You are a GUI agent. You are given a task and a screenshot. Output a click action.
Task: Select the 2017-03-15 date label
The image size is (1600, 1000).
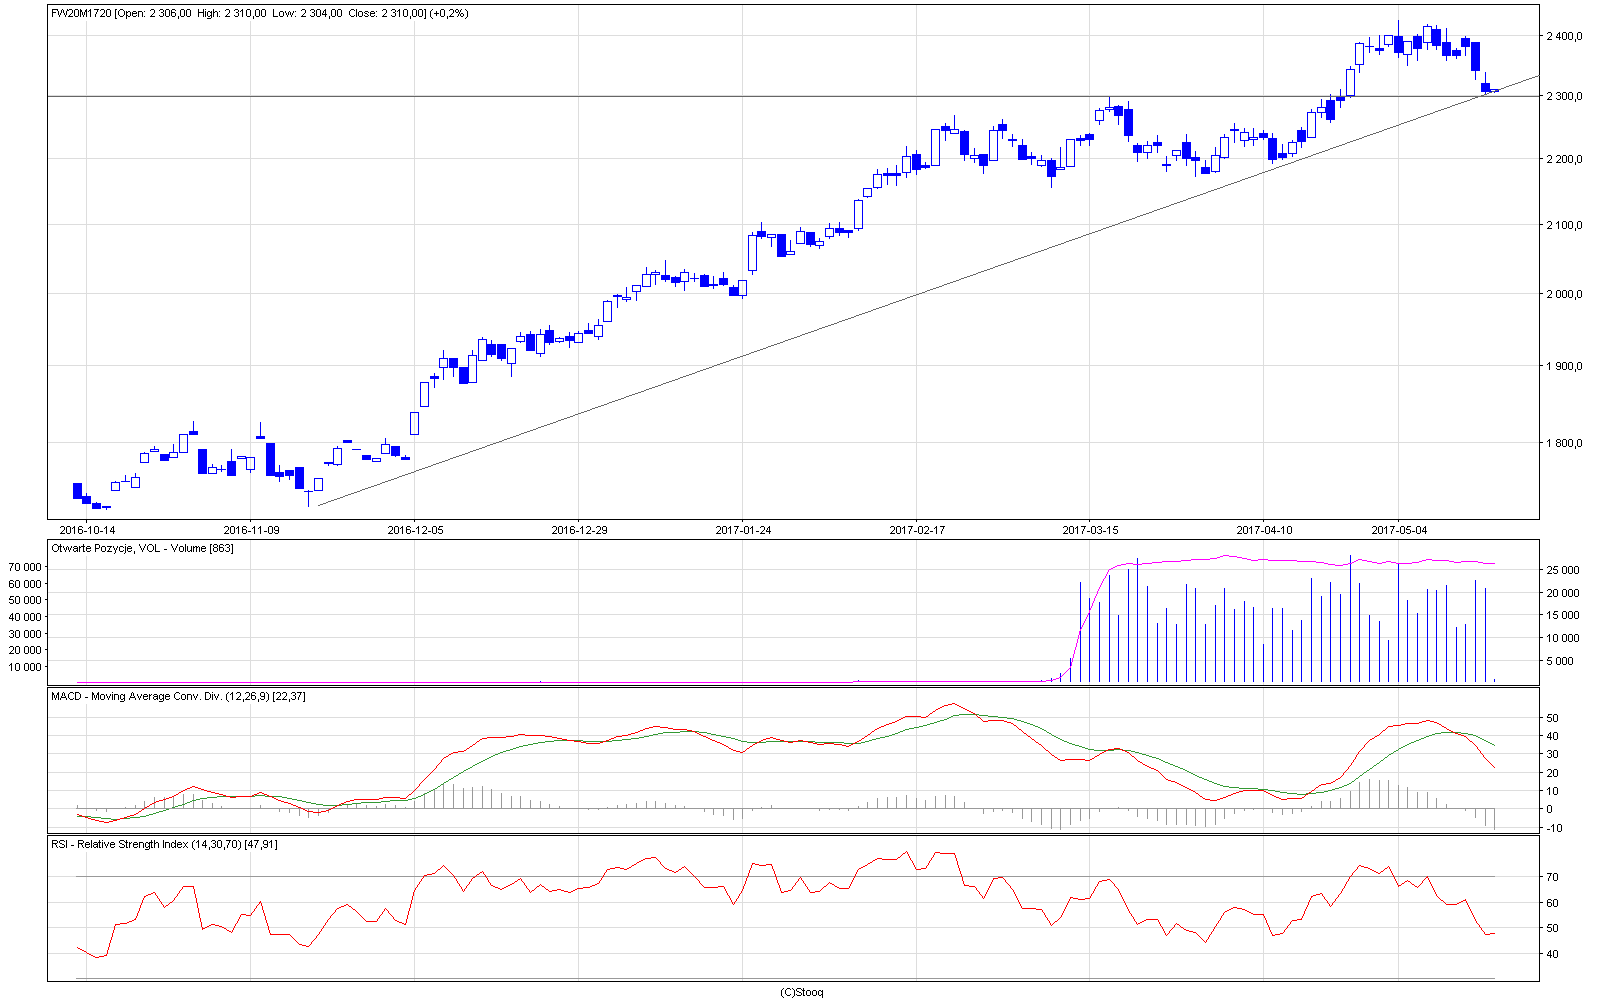[1090, 530]
